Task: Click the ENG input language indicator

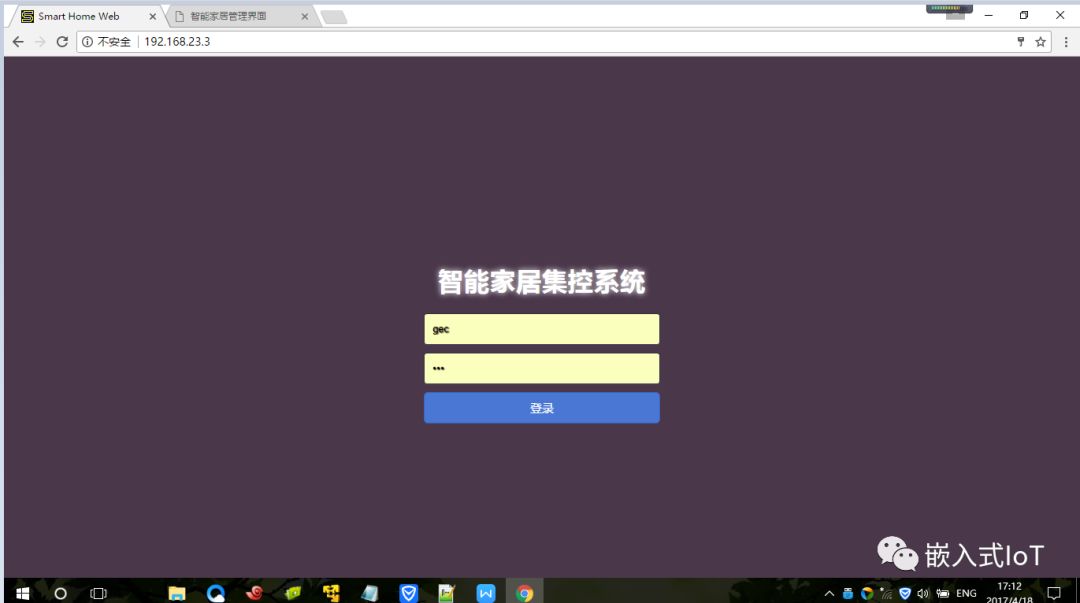Action: pos(966,593)
